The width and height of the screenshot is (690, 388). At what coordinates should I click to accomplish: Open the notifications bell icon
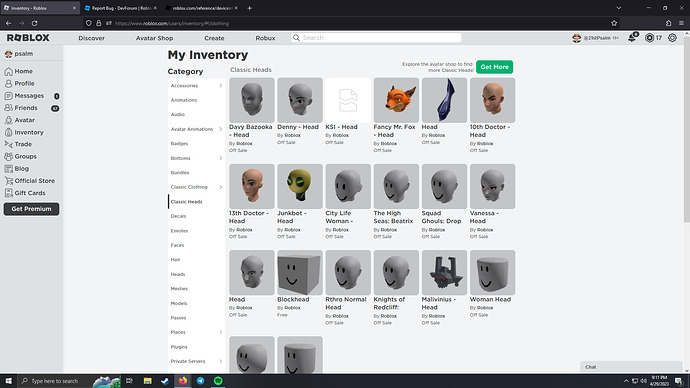coord(632,38)
